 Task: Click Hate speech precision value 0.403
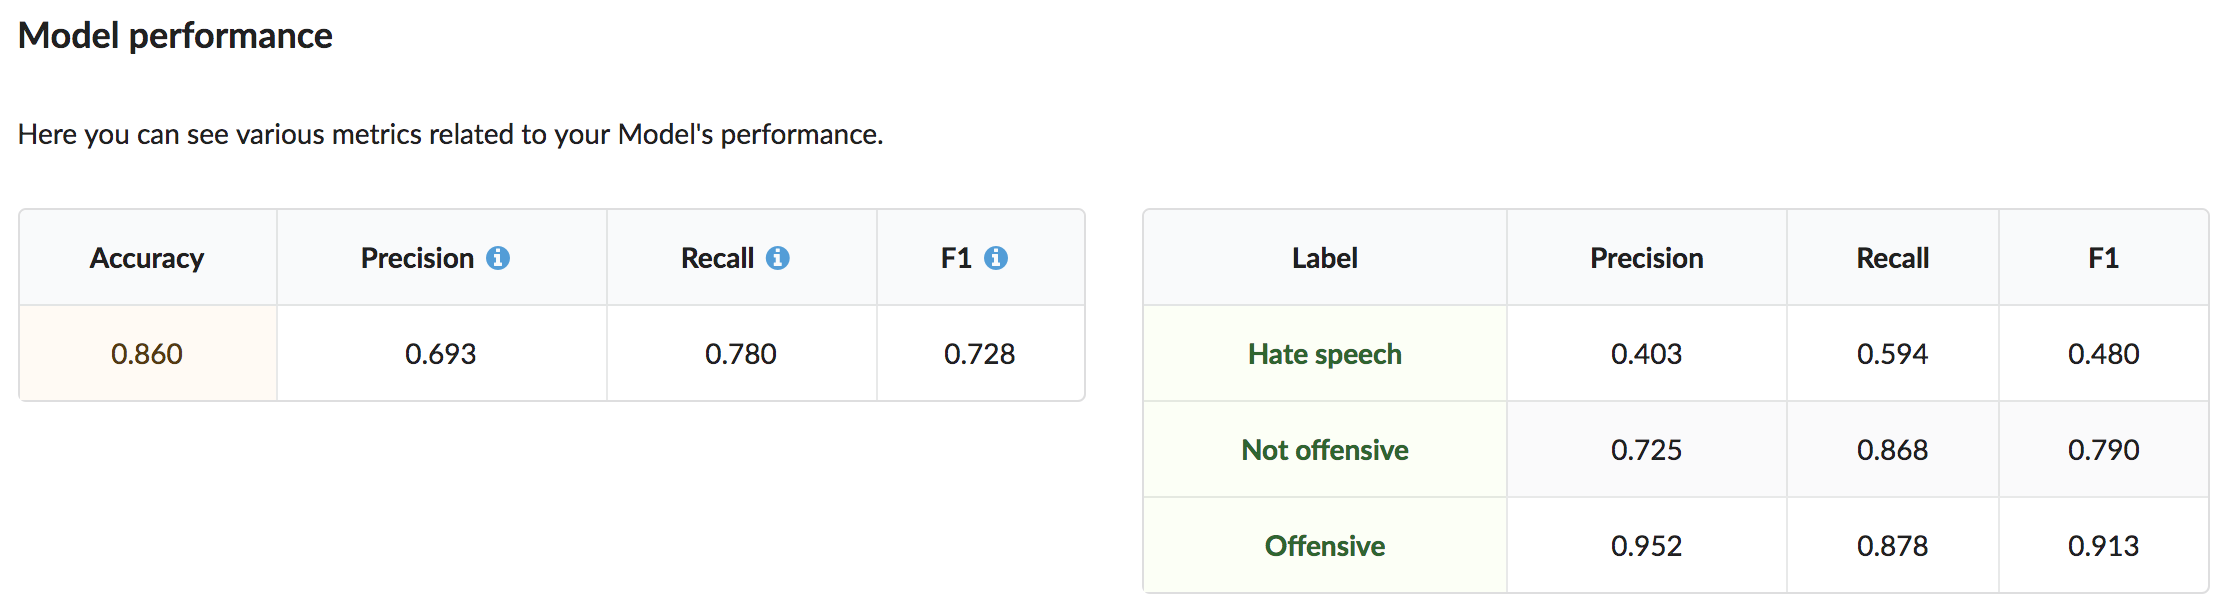(1647, 354)
